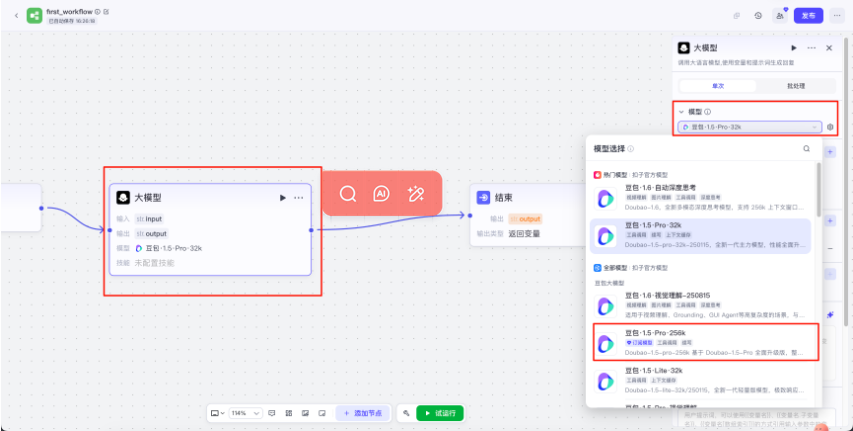This screenshot has width=853, height=431.
Task: Click the 大模型 icon in the side panel header
Action: point(684,48)
